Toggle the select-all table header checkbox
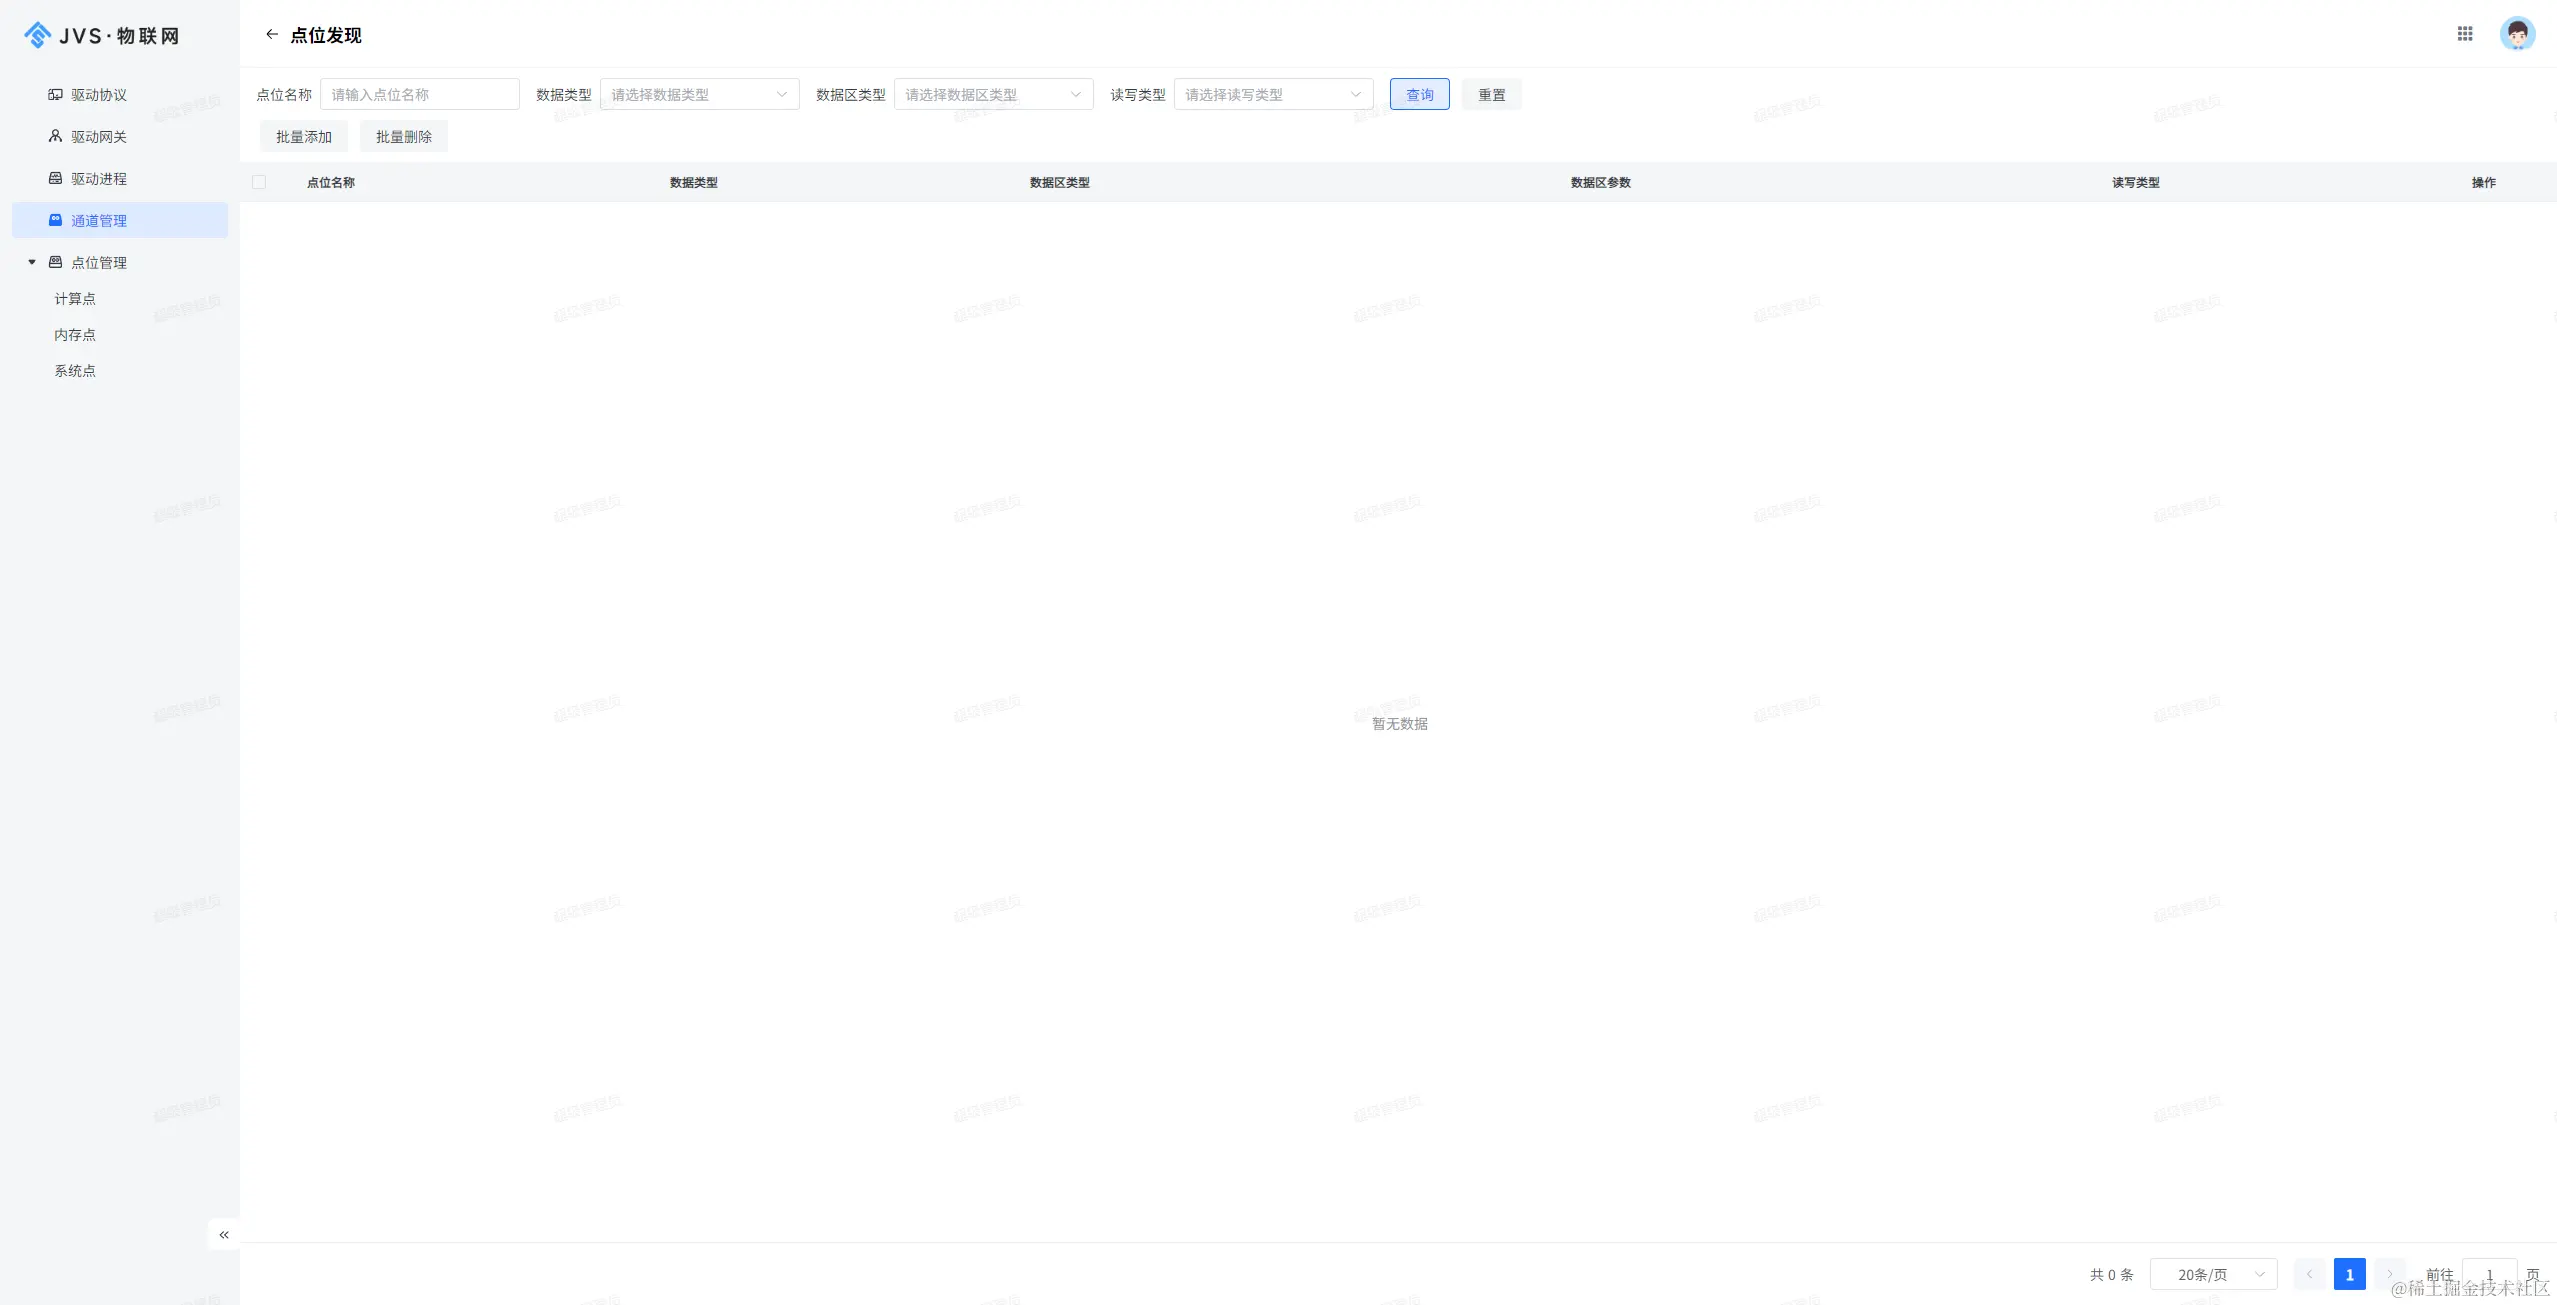 [259, 182]
